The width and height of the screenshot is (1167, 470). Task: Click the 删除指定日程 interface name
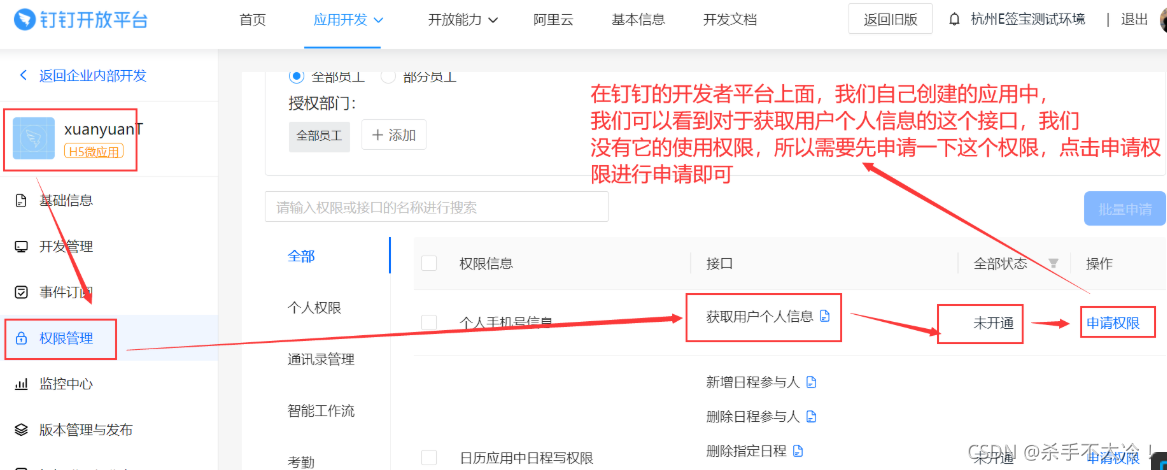(746, 450)
